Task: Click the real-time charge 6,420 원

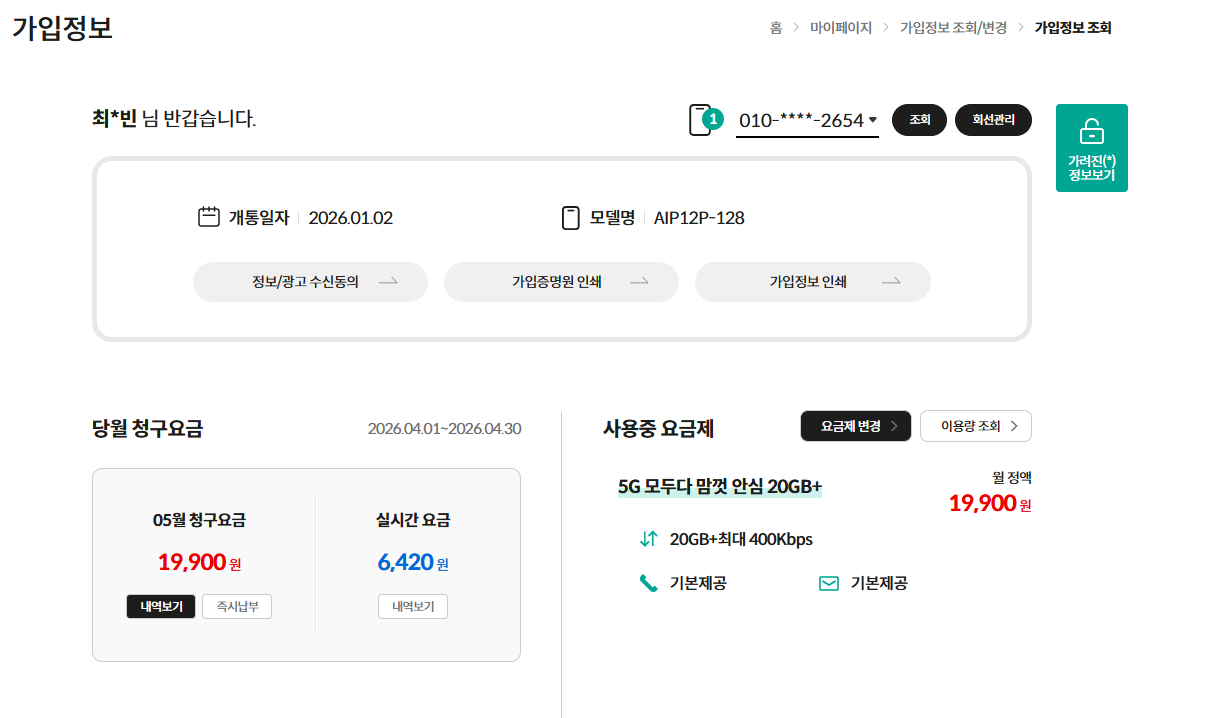Action: point(413,563)
